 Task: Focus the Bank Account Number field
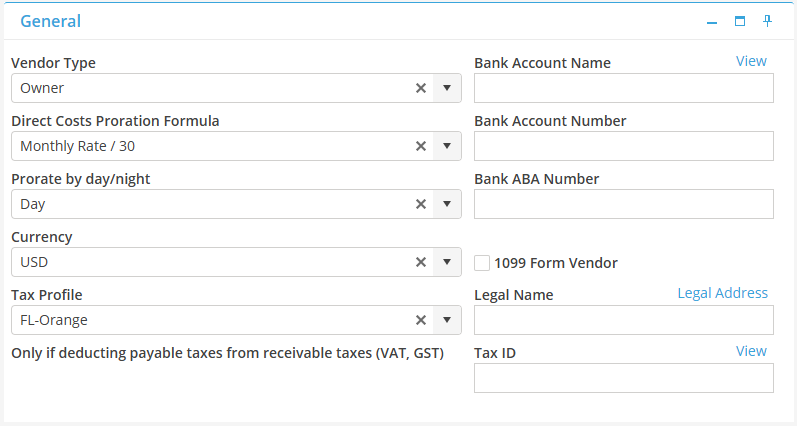pos(623,146)
